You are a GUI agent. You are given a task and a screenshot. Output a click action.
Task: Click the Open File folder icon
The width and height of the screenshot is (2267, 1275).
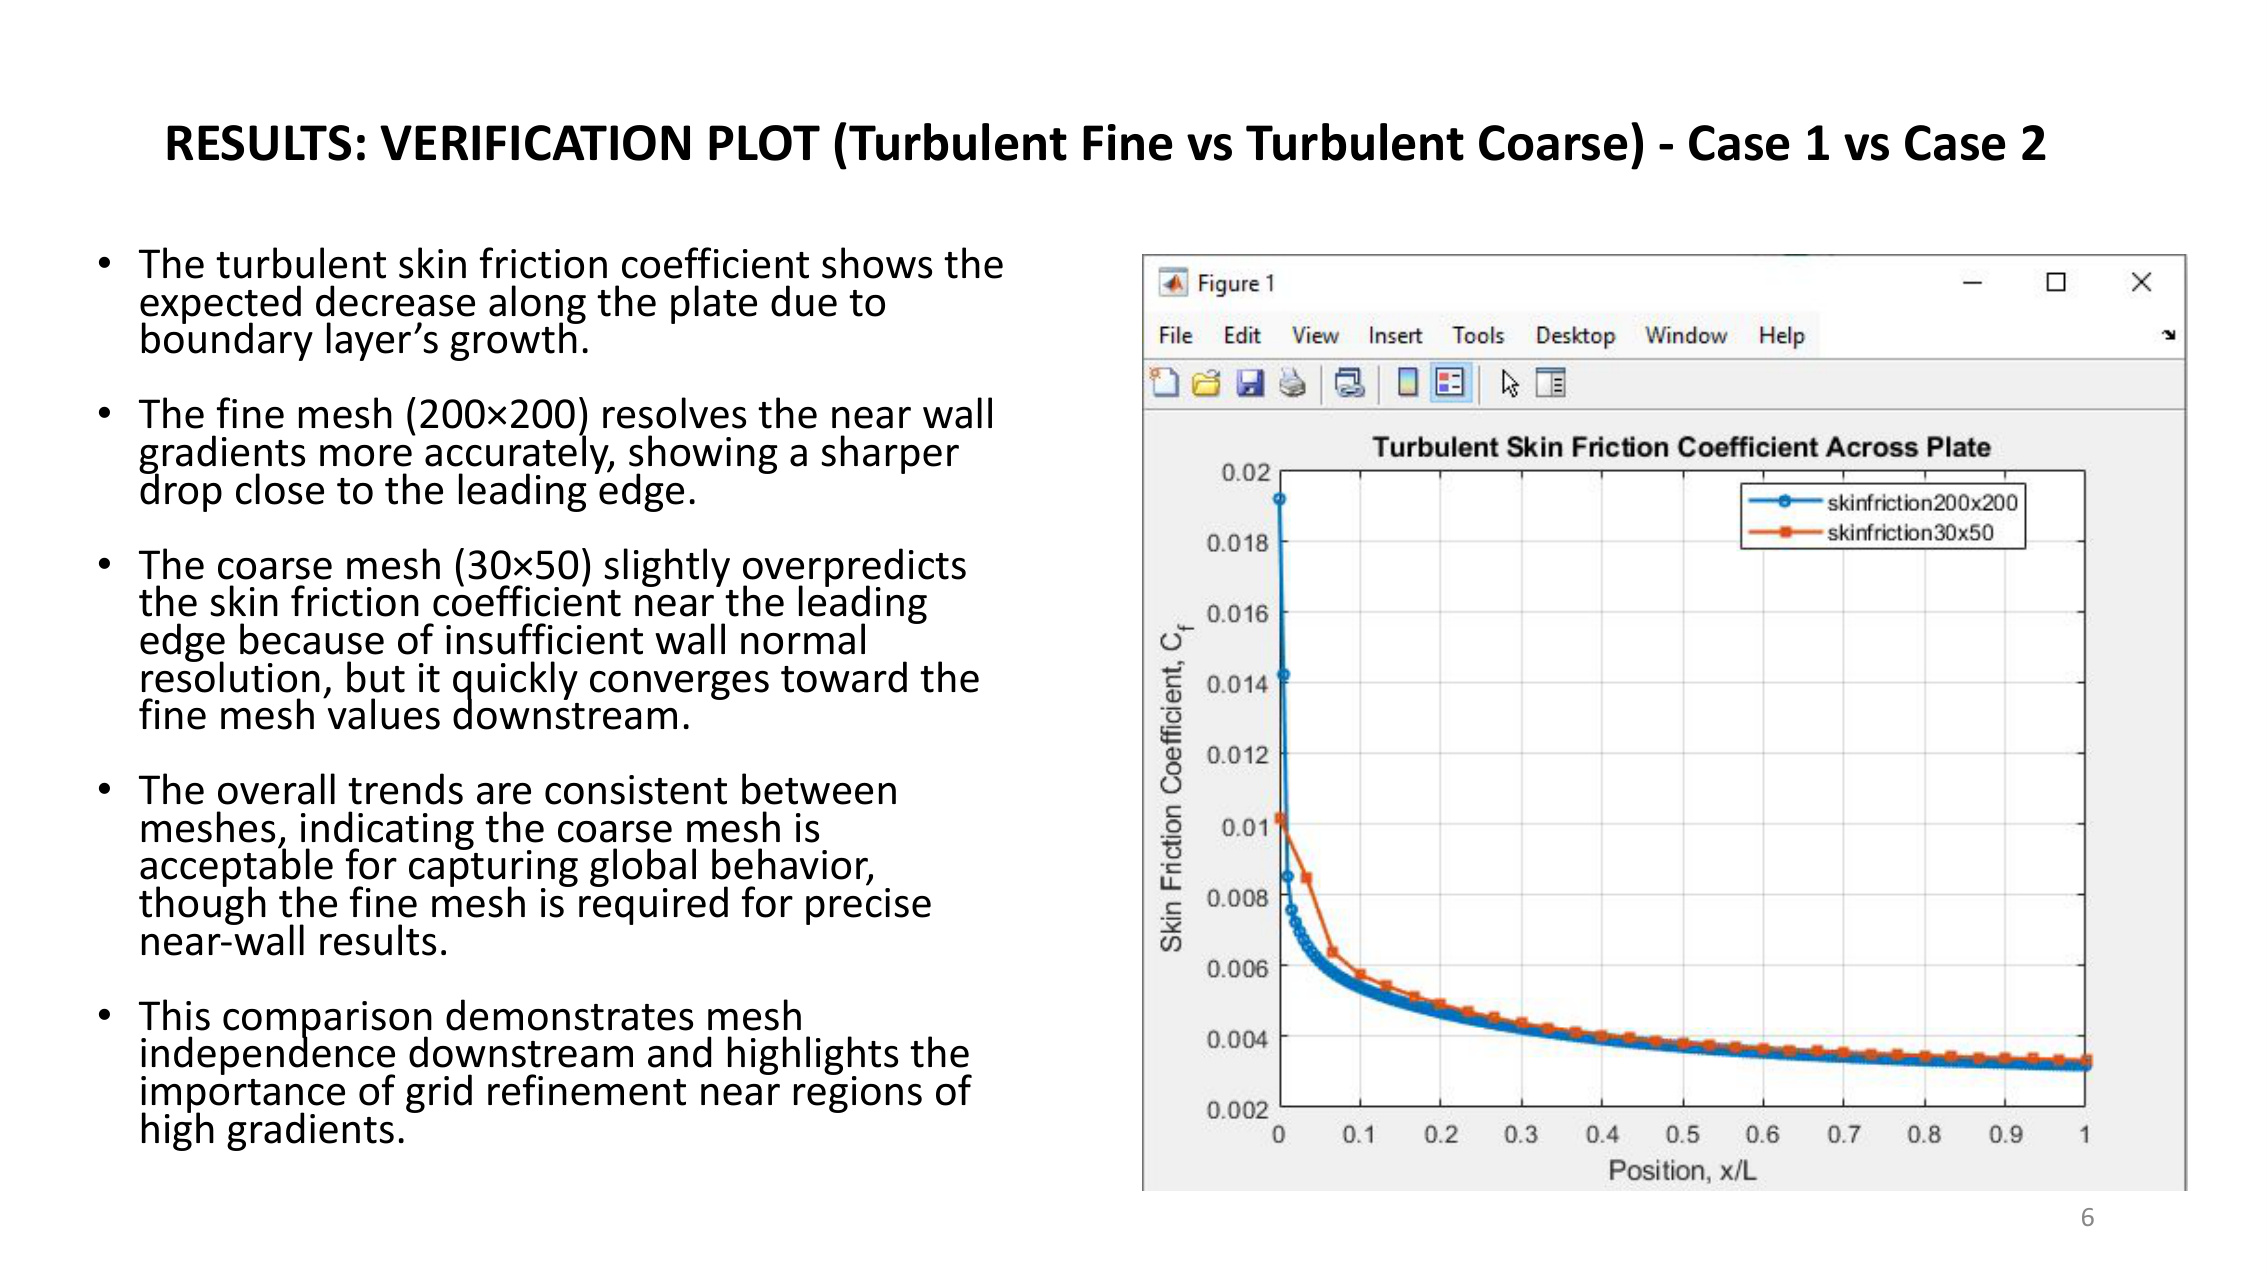[1207, 383]
